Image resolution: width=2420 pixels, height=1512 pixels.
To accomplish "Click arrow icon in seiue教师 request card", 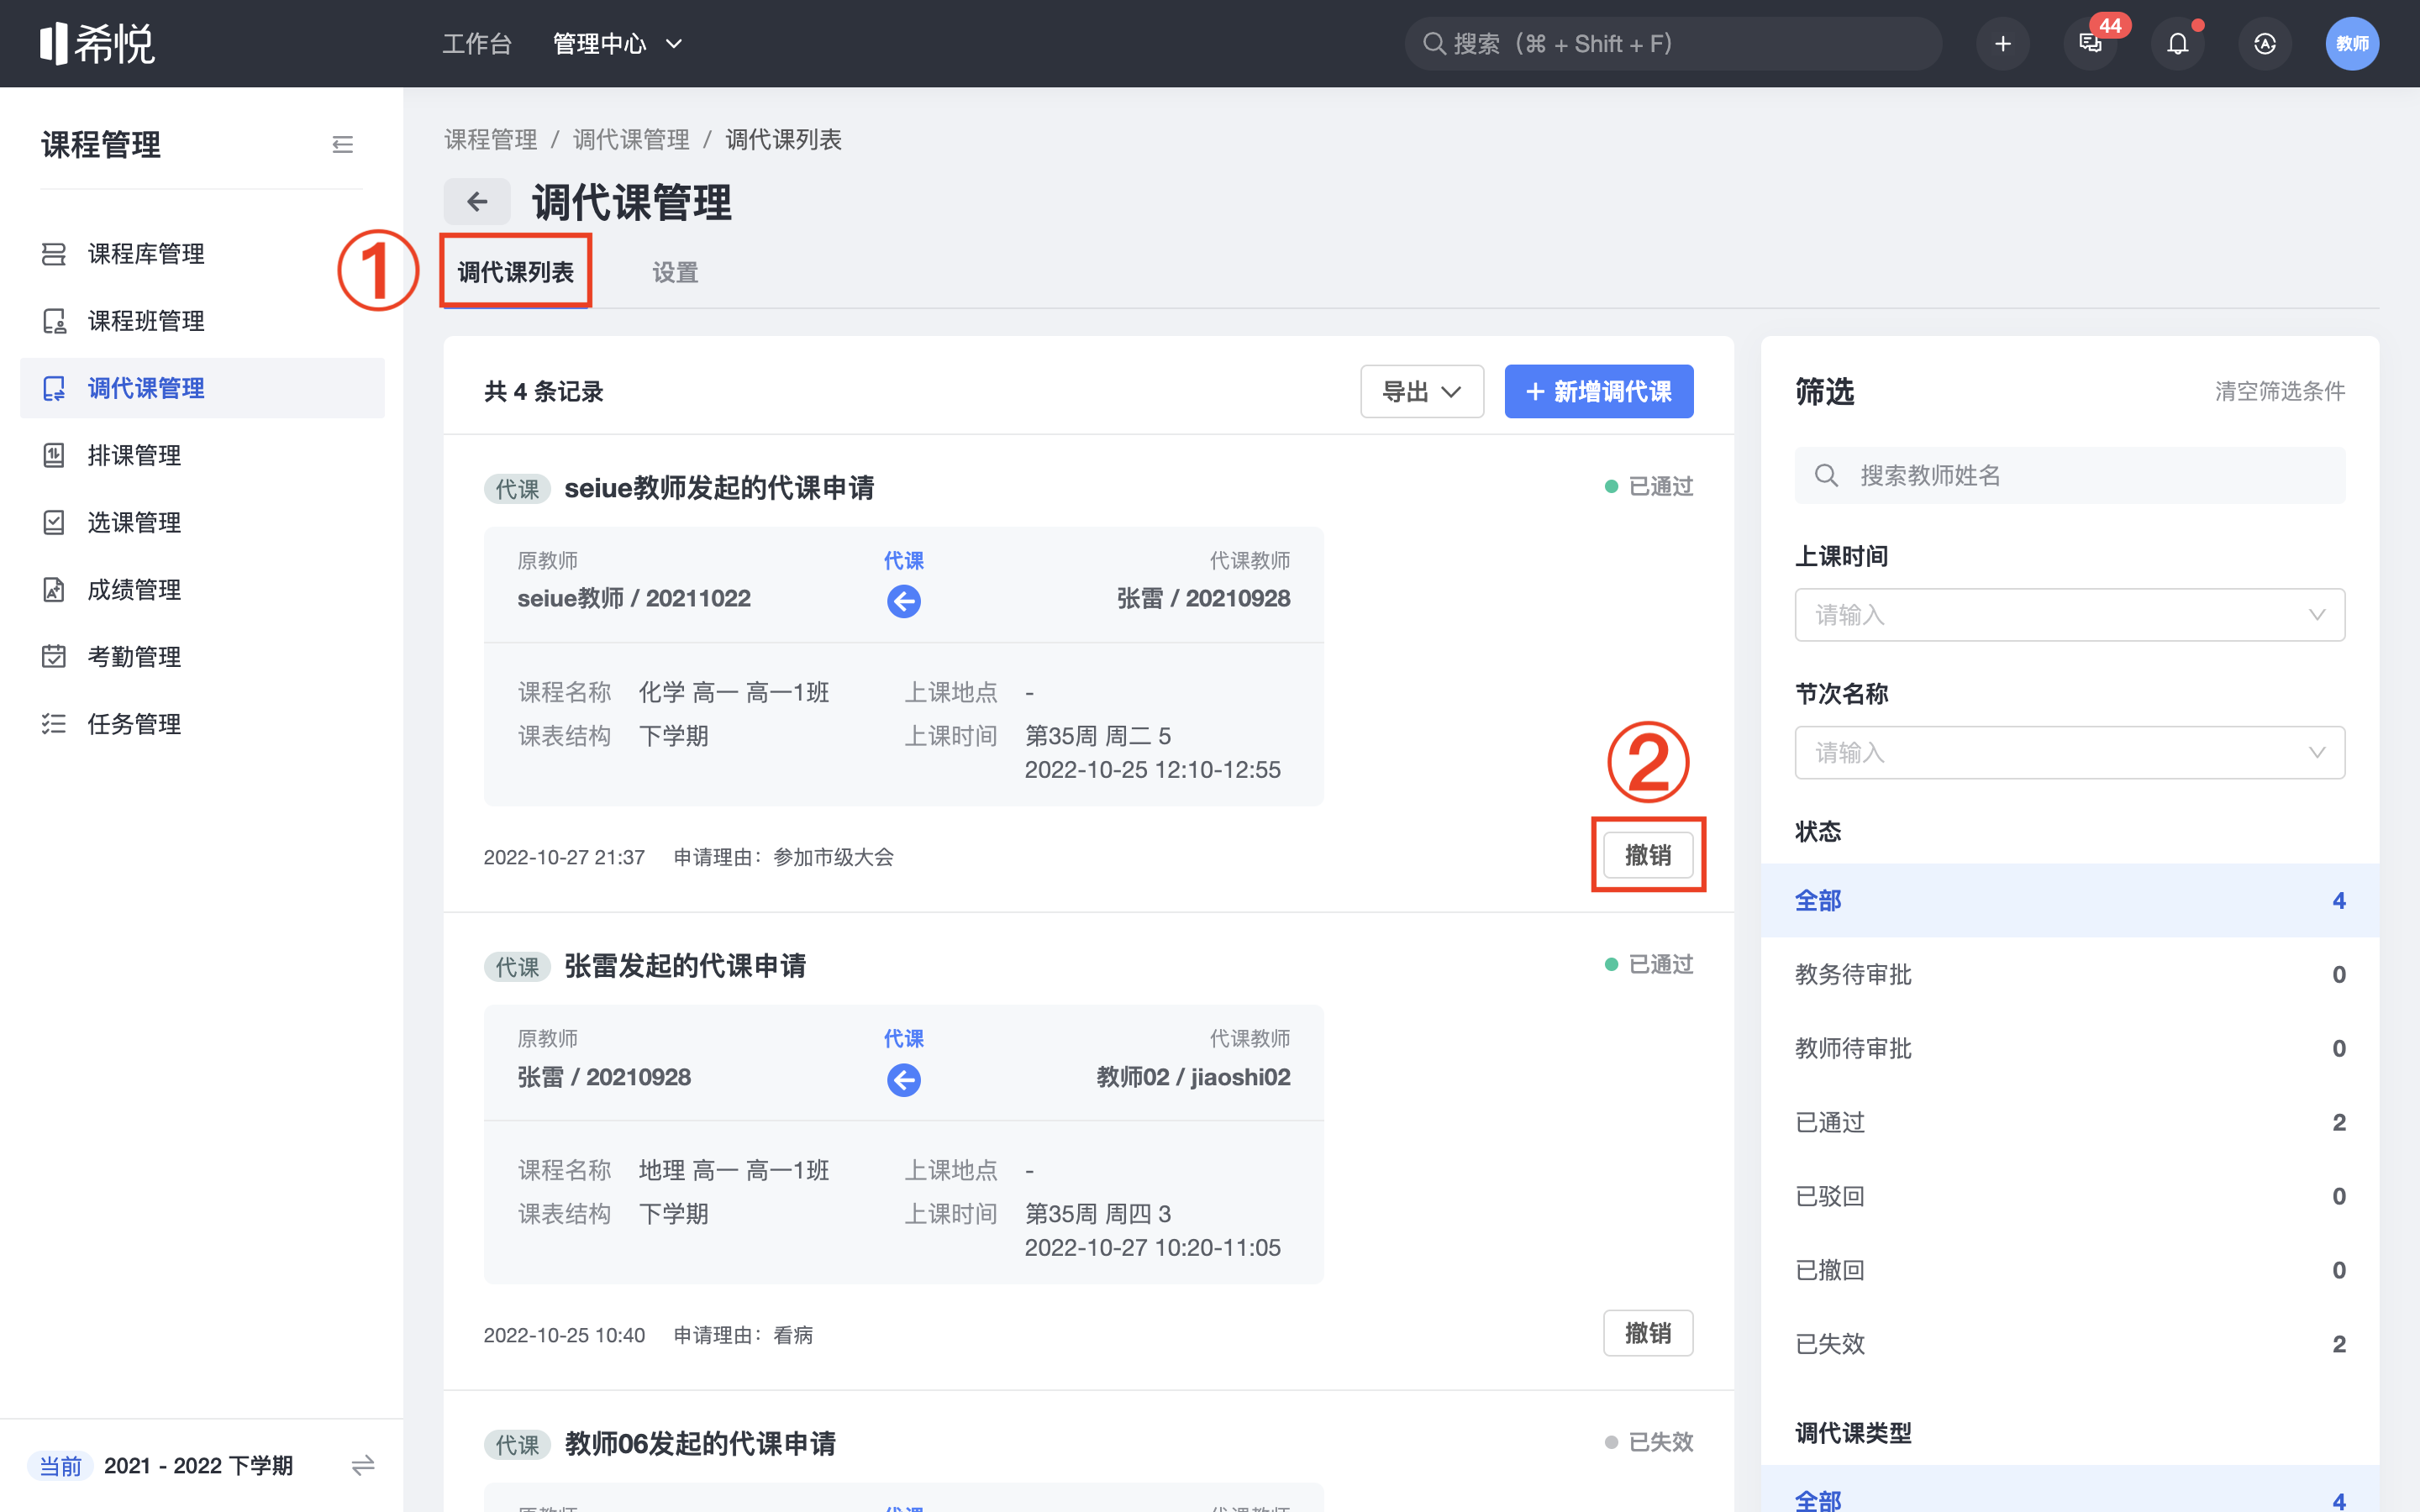I will pos(903,601).
